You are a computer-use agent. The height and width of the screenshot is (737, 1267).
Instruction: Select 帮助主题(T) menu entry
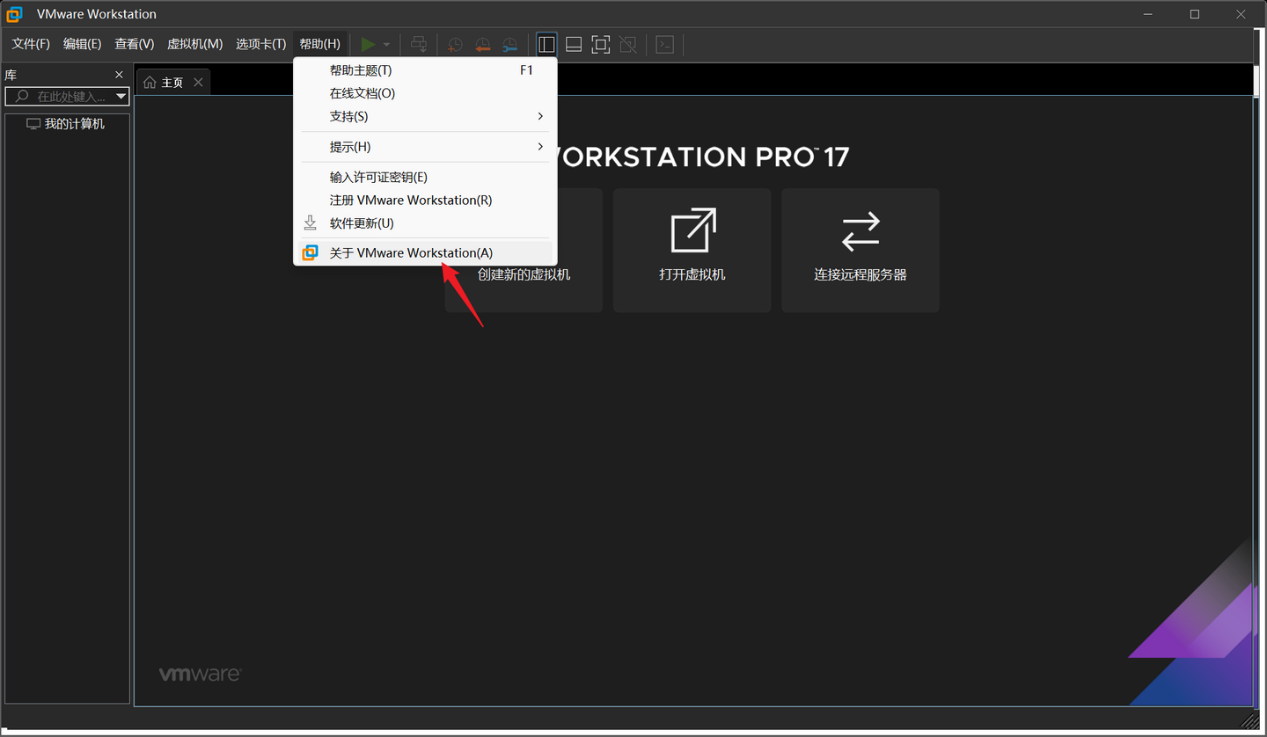(425, 70)
